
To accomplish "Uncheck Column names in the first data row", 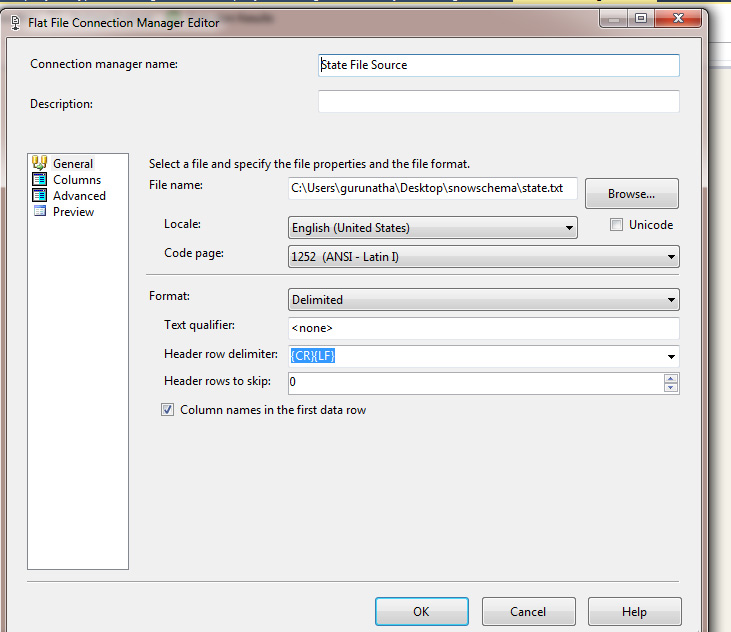I will click(167, 410).
